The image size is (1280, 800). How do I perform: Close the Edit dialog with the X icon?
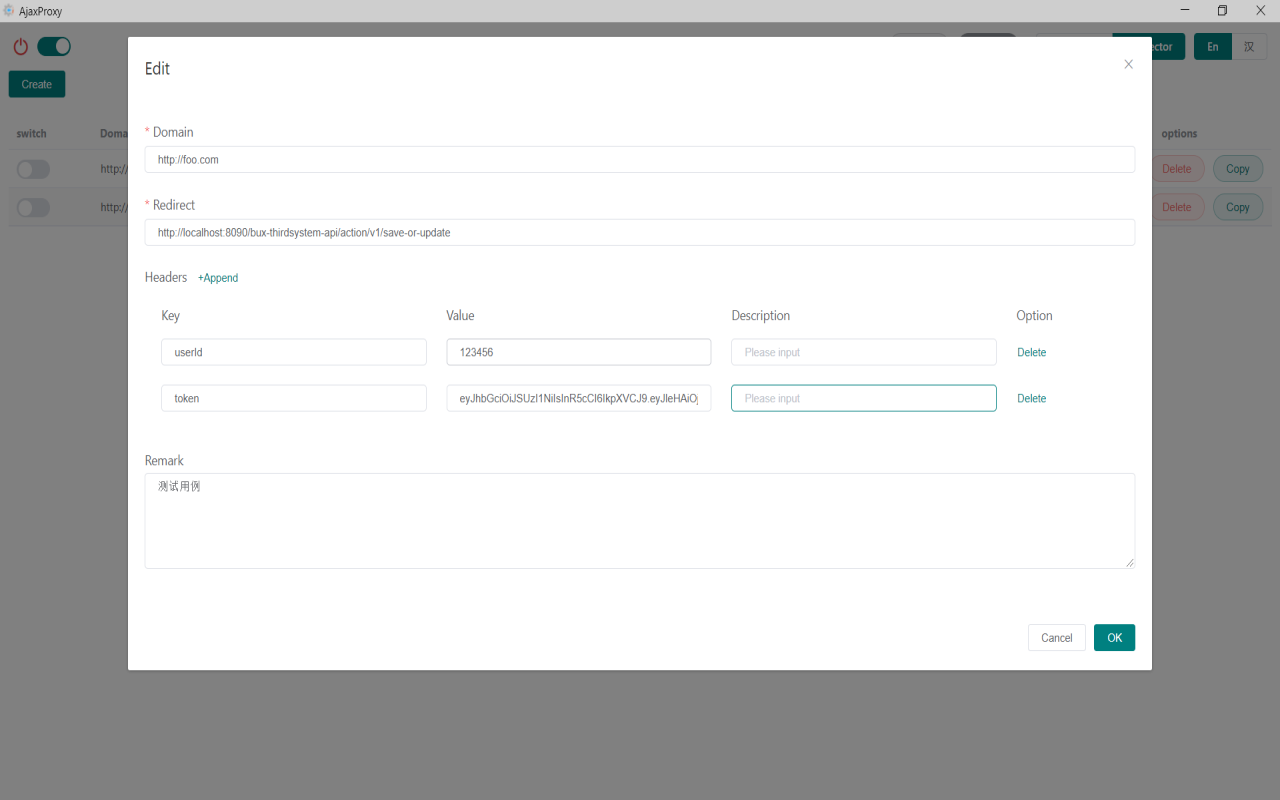point(1128,64)
